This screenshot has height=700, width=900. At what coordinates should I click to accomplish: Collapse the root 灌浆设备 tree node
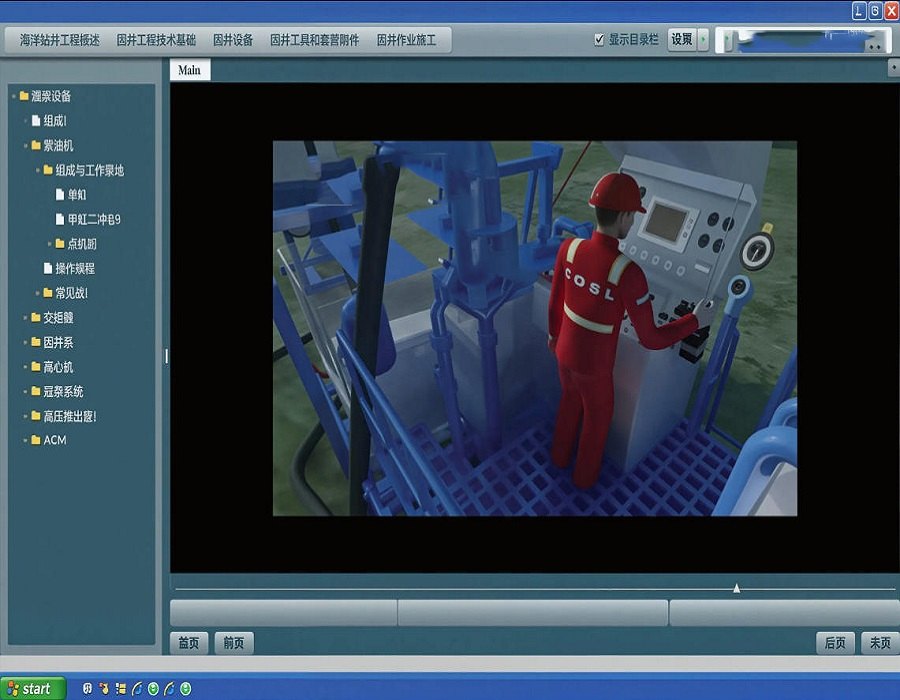coord(13,96)
